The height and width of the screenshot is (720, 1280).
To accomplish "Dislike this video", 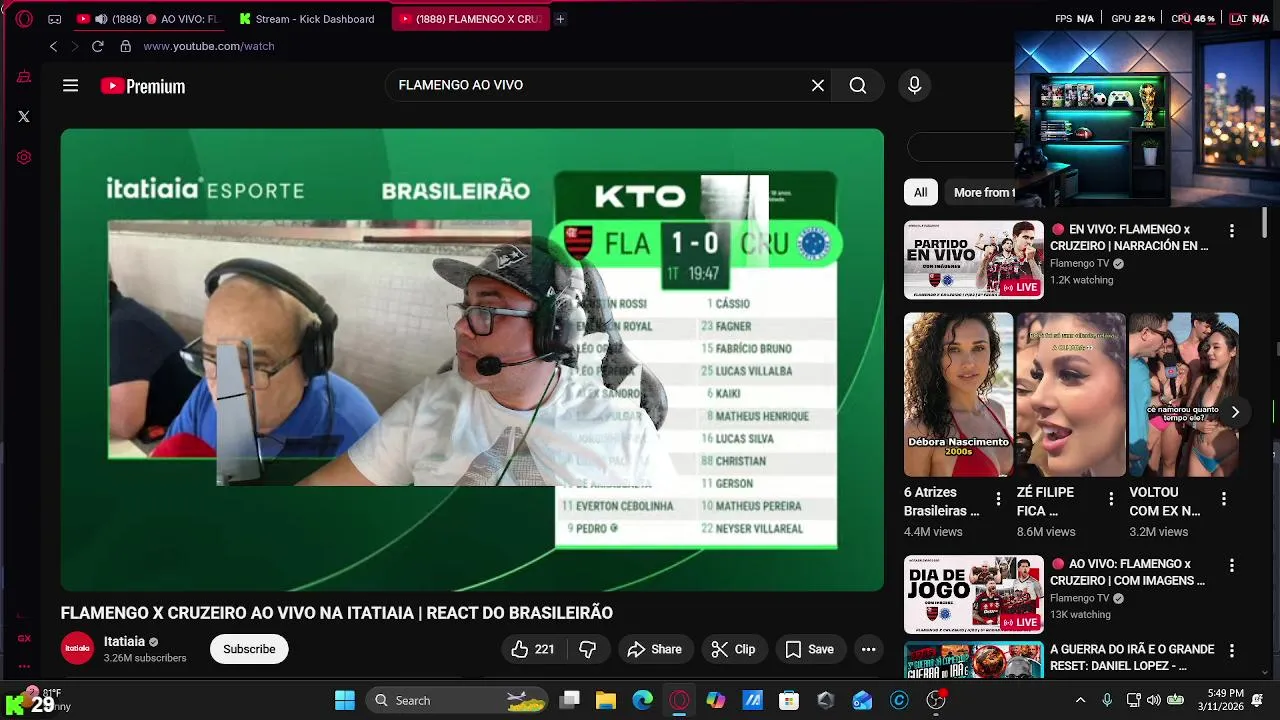I will [x=588, y=649].
